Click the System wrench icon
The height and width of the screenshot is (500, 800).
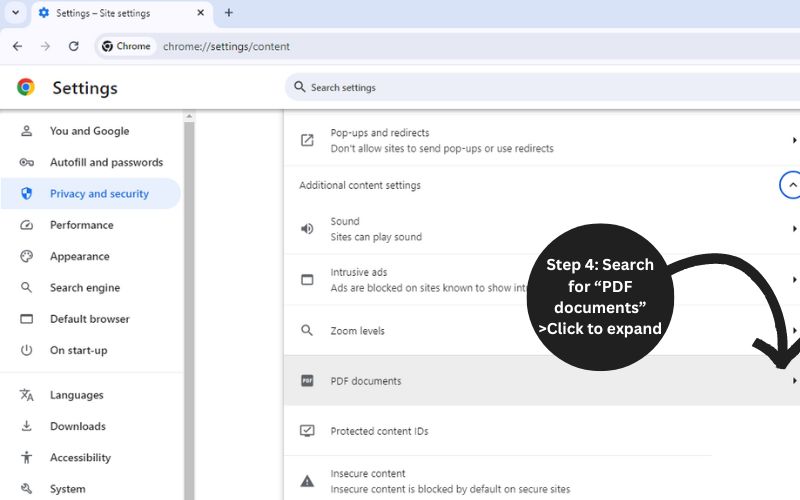coord(27,489)
